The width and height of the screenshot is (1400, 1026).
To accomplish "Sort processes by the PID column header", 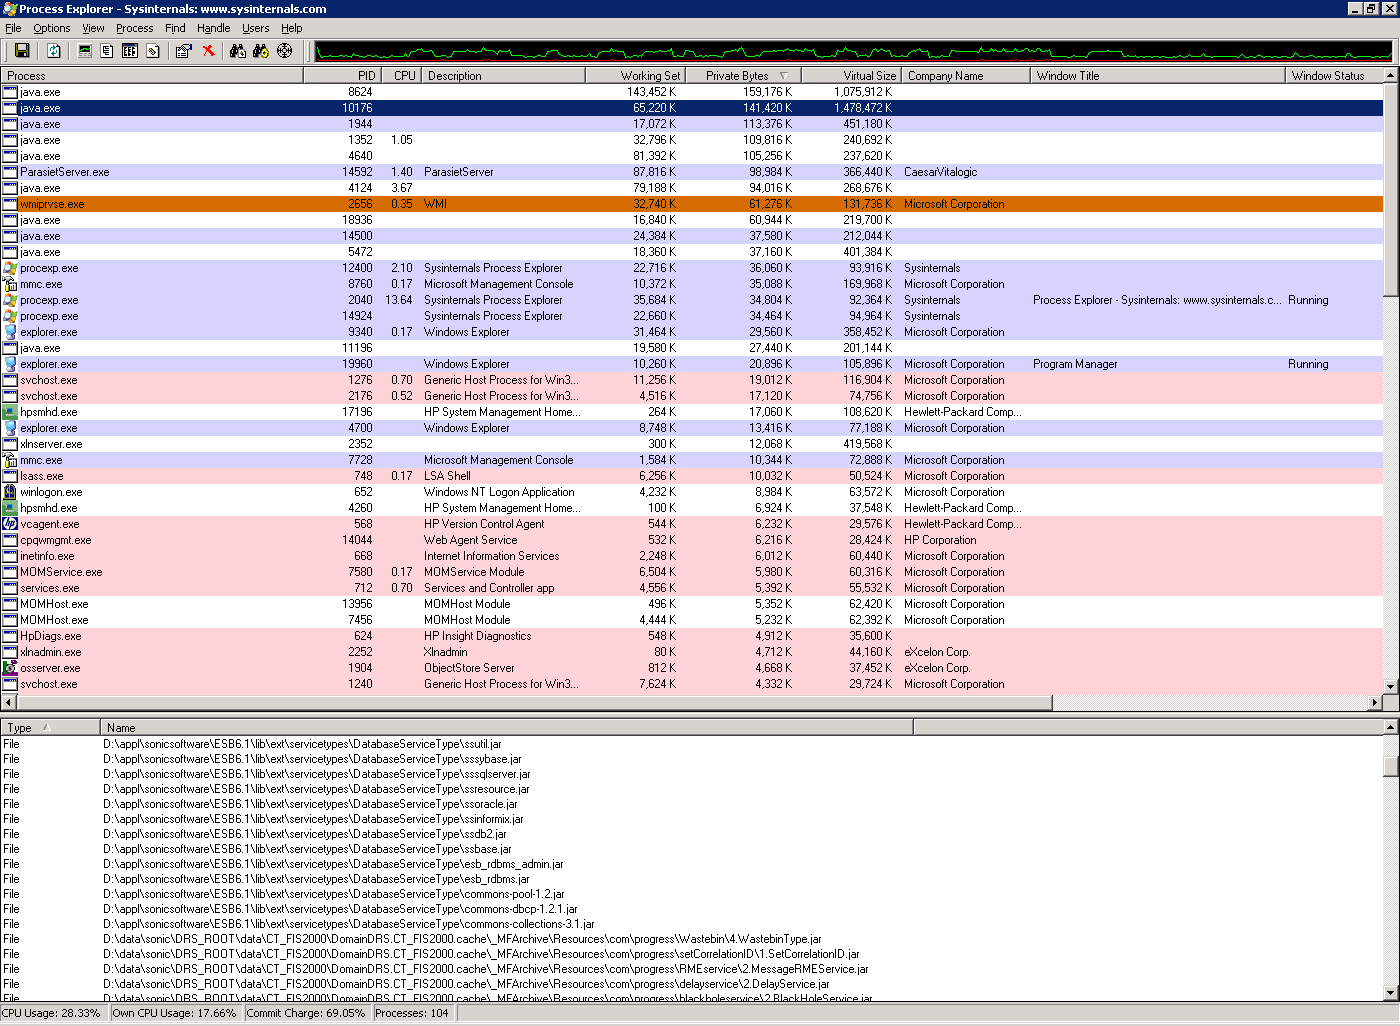I will click(342, 75).
